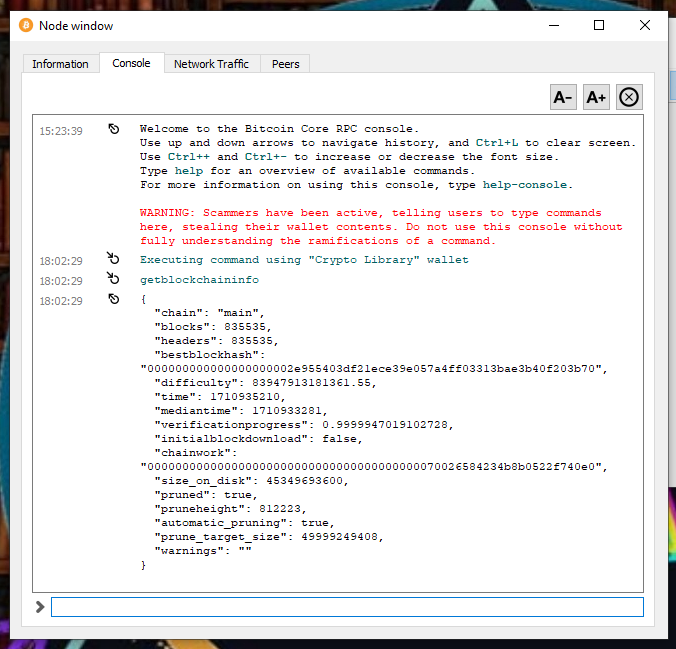
Task: Increase console font size with A+ button
Action: pos(596,97)
